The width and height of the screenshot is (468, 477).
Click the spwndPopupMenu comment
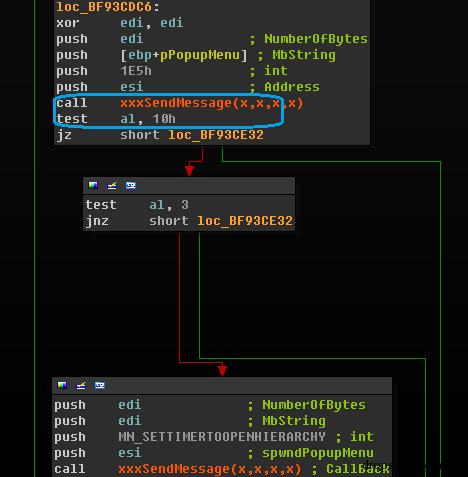(318, 453)
